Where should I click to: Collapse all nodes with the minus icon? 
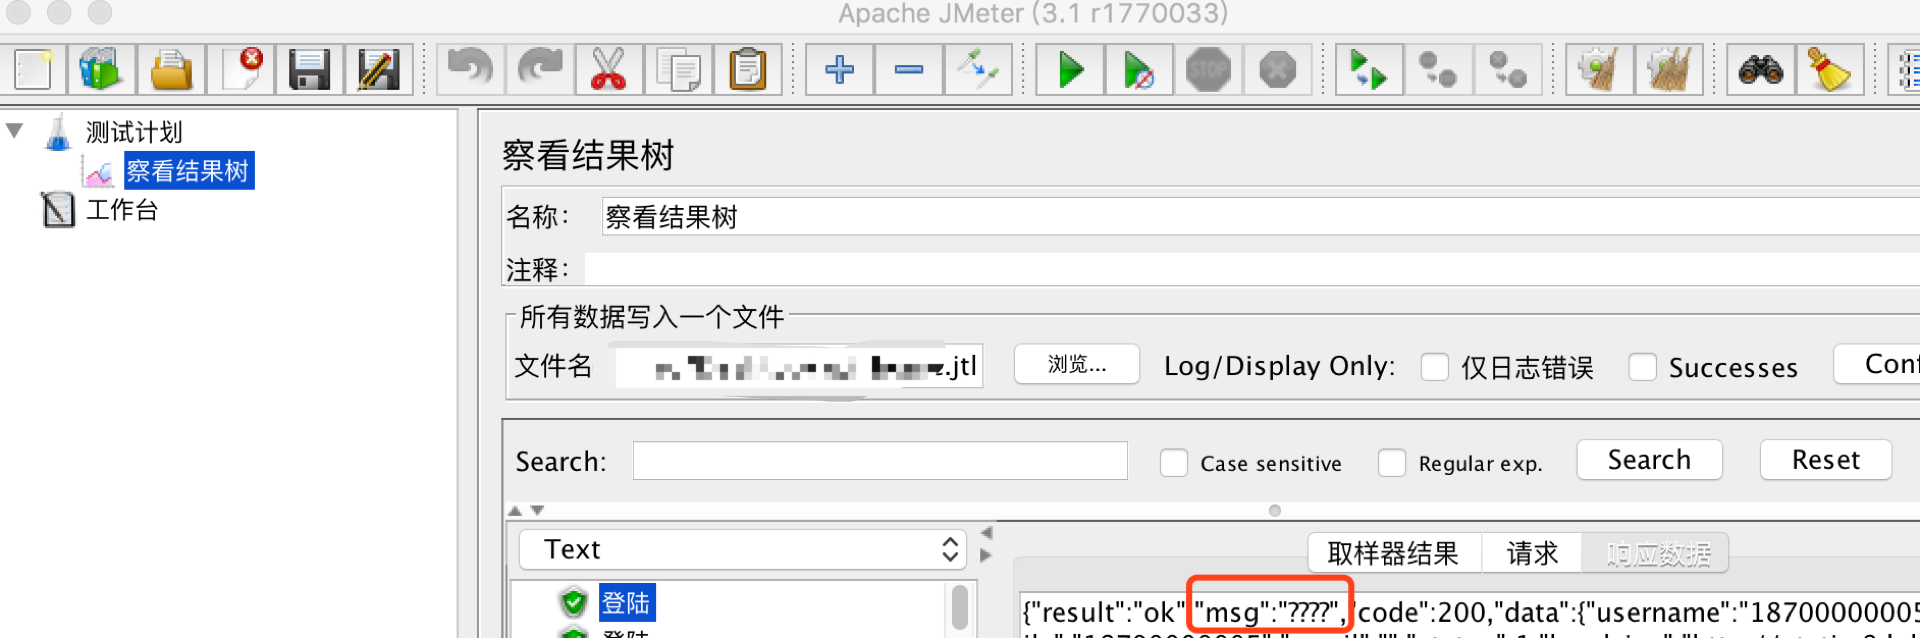[x=909, y=70]
